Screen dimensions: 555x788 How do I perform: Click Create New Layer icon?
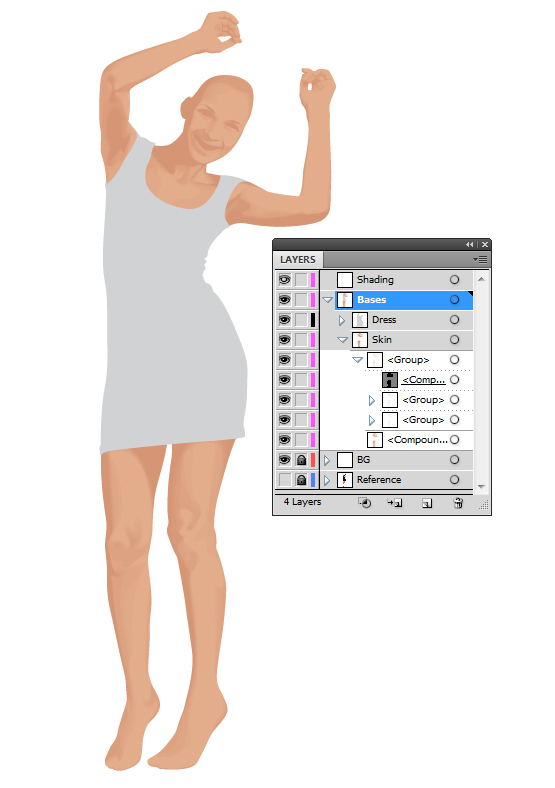pyautogui.click(x=427, y=503)
